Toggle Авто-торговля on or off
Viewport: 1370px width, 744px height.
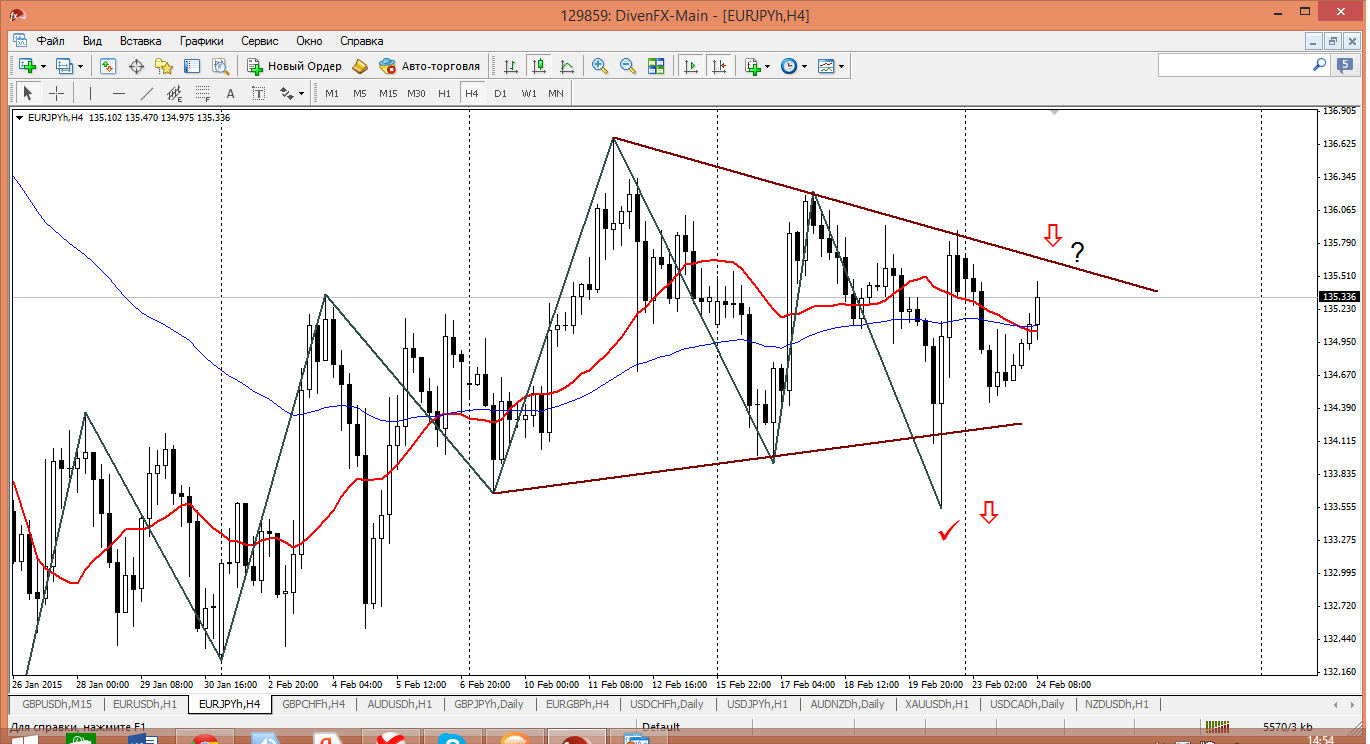click(429, 66)
